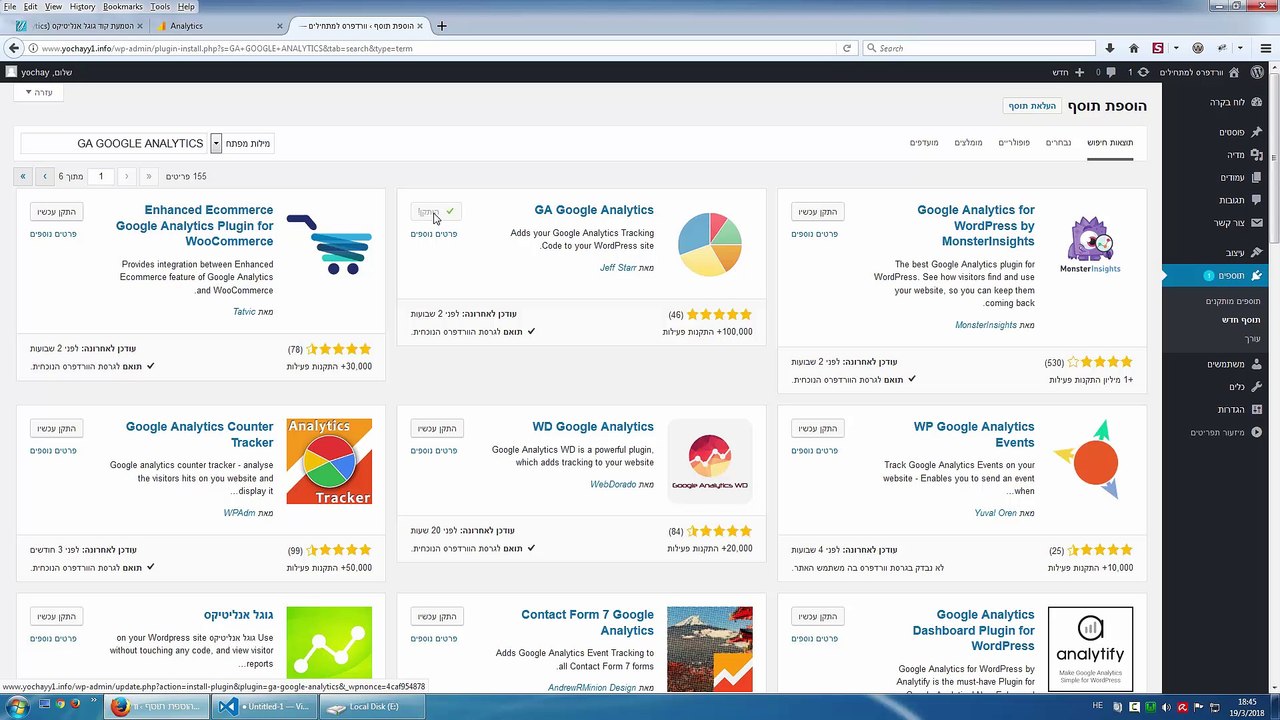The width and height of the screenshot is (1280, 720).
Task: Select the Recommended (מומלצים) filter tab
Action: [968, 143]
